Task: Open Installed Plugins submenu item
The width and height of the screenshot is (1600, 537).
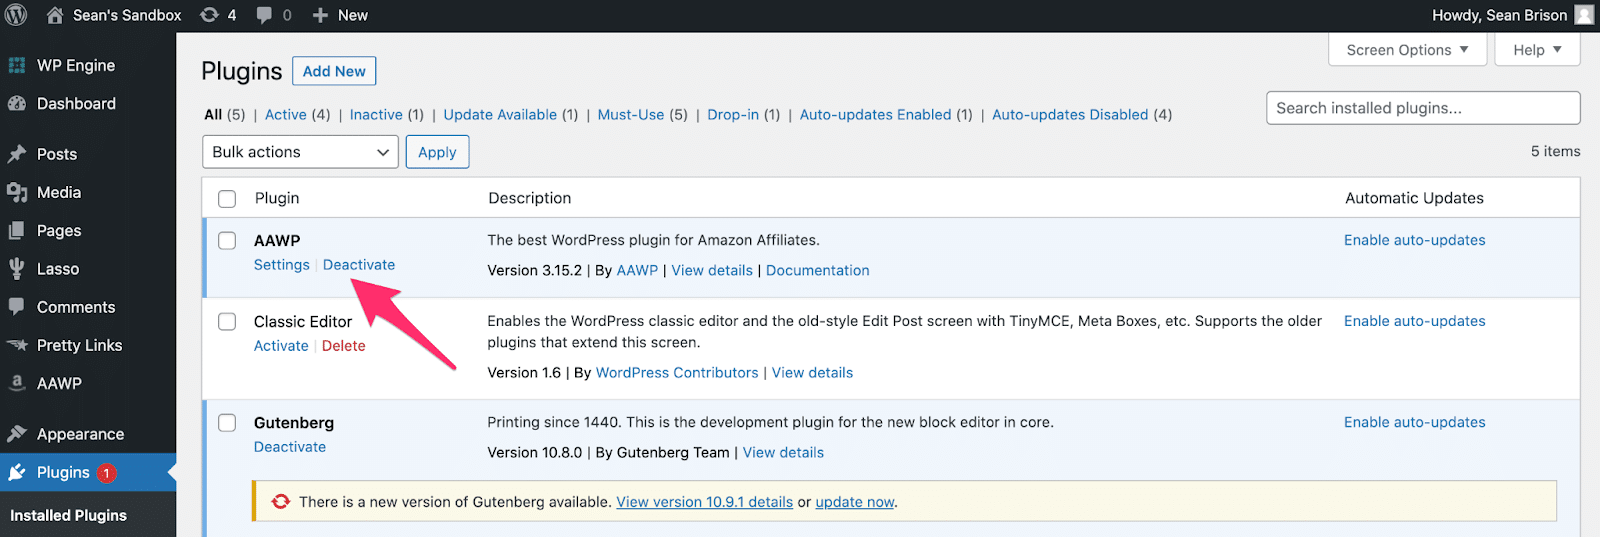Action: pyautogui.click(x=68, y=515)
